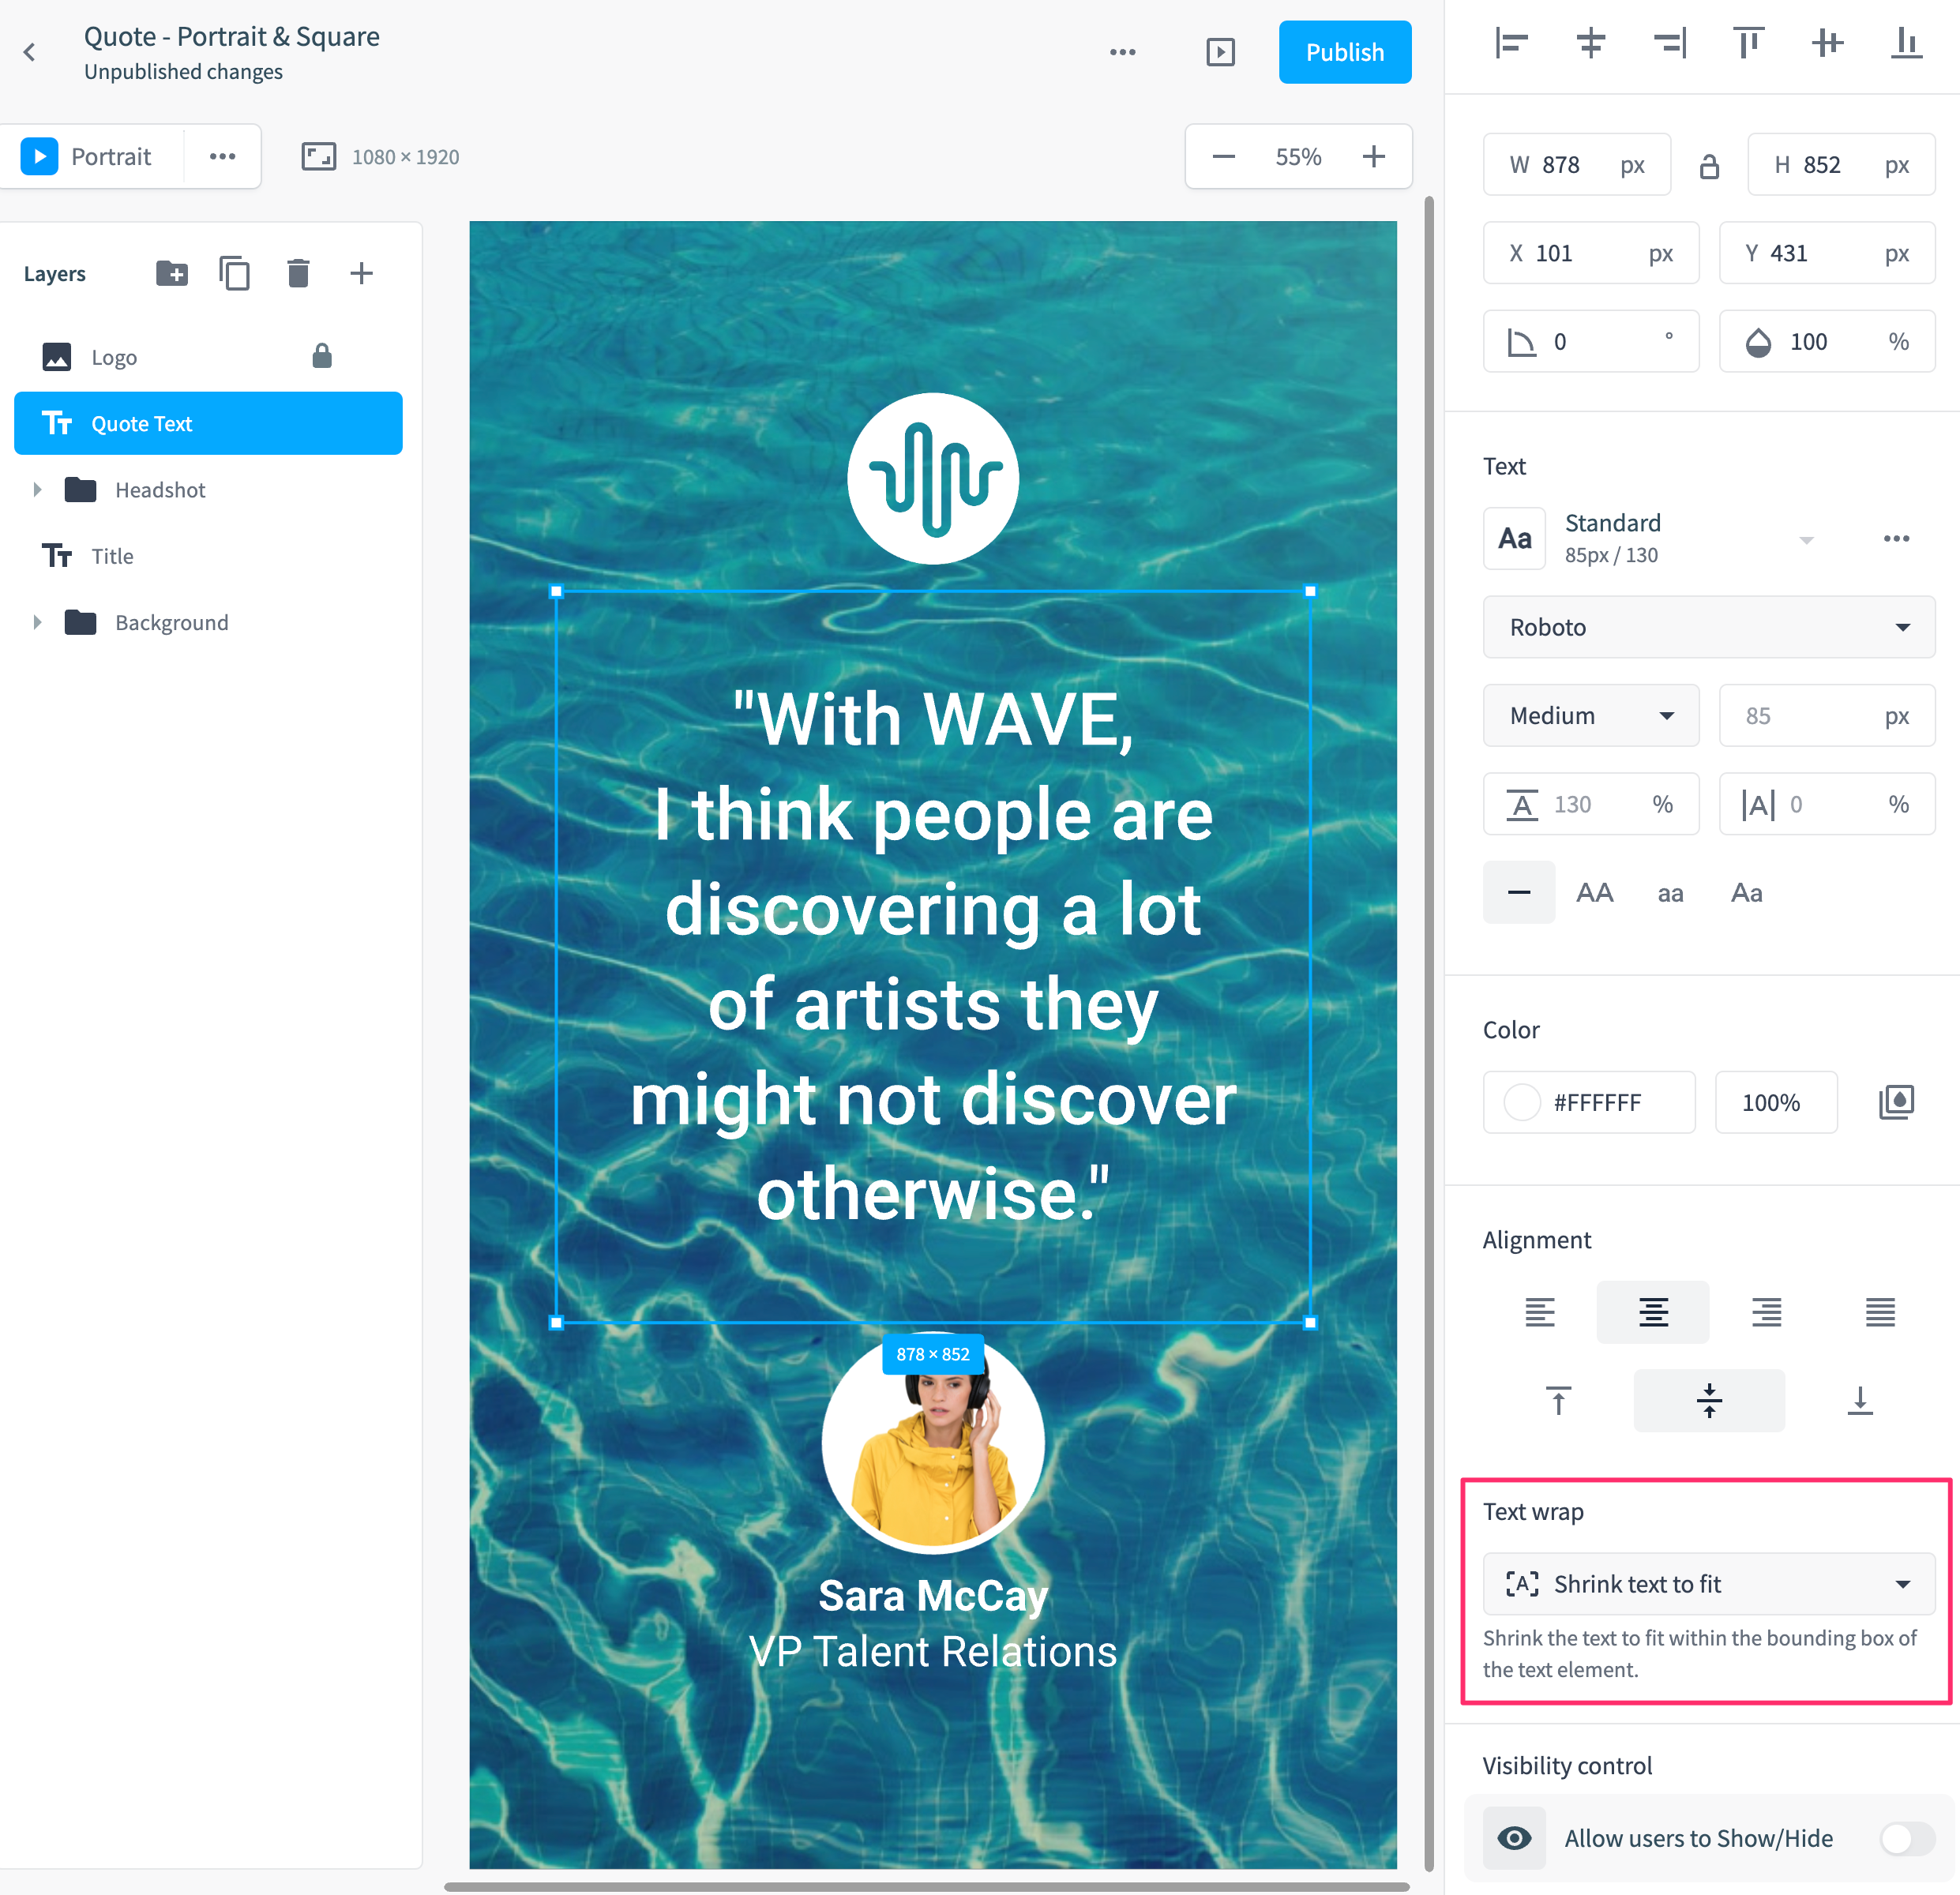Delete the selected layer with trash icon

tap(298, 273)
